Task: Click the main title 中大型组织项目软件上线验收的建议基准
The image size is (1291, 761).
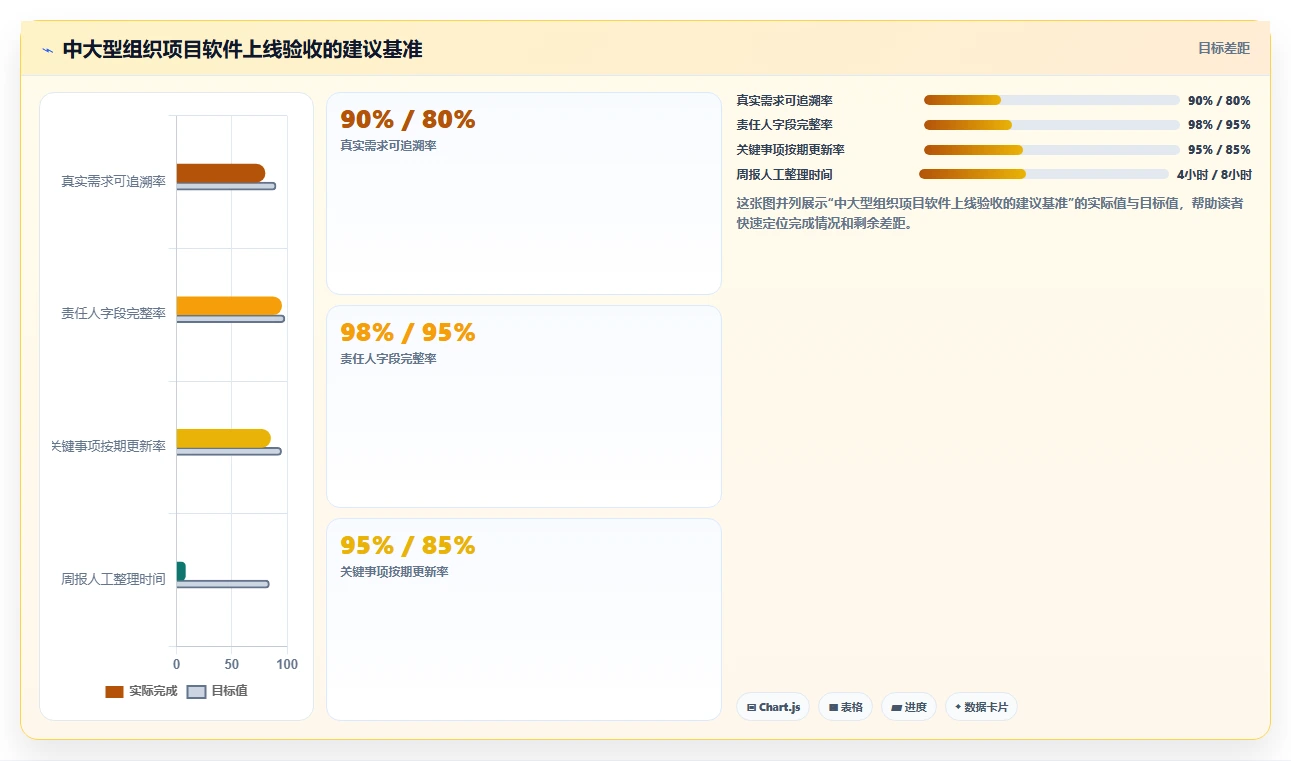Action: point(243,49)
